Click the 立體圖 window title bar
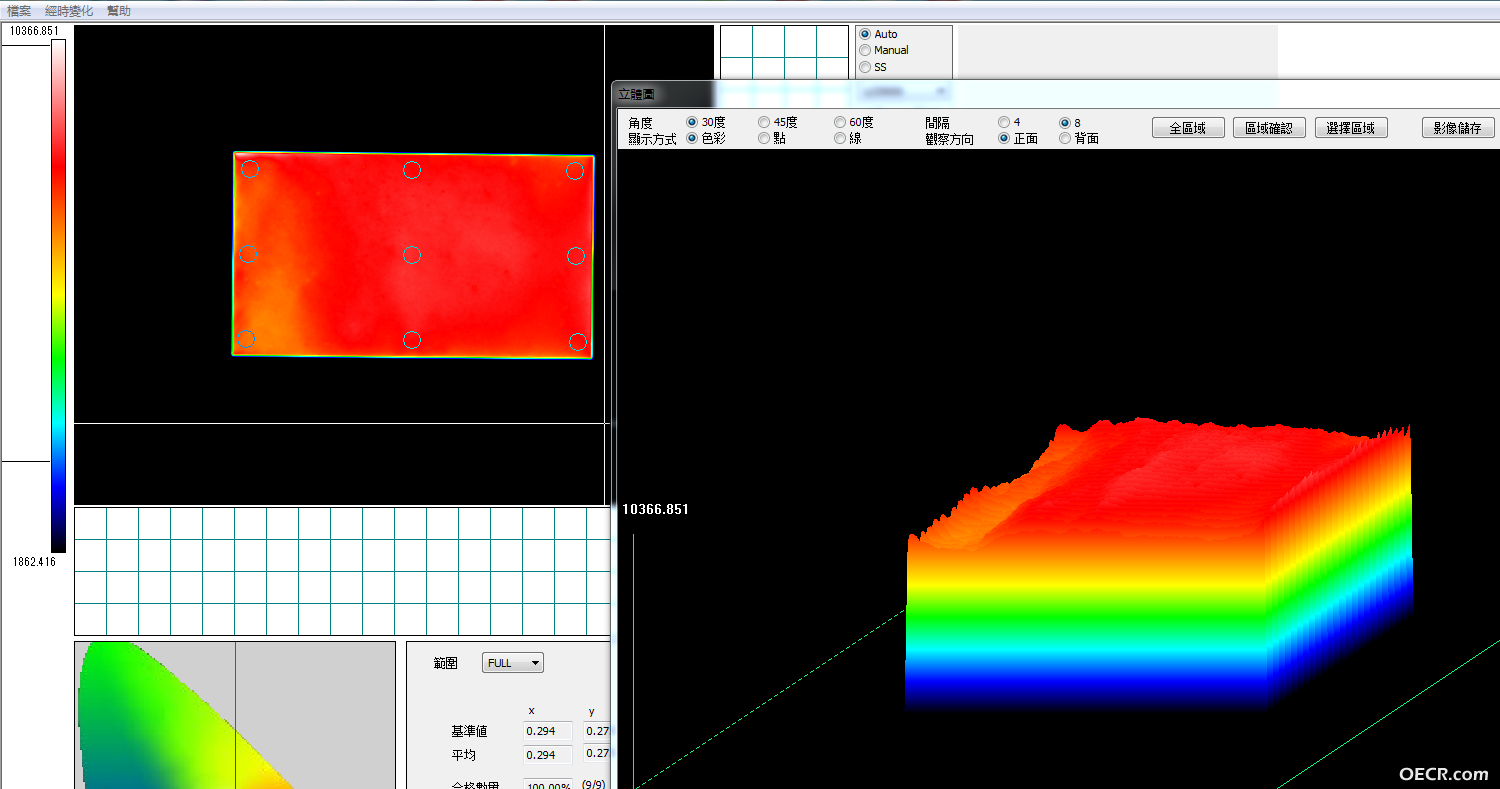1500x789 pixels. [1056, 94]
